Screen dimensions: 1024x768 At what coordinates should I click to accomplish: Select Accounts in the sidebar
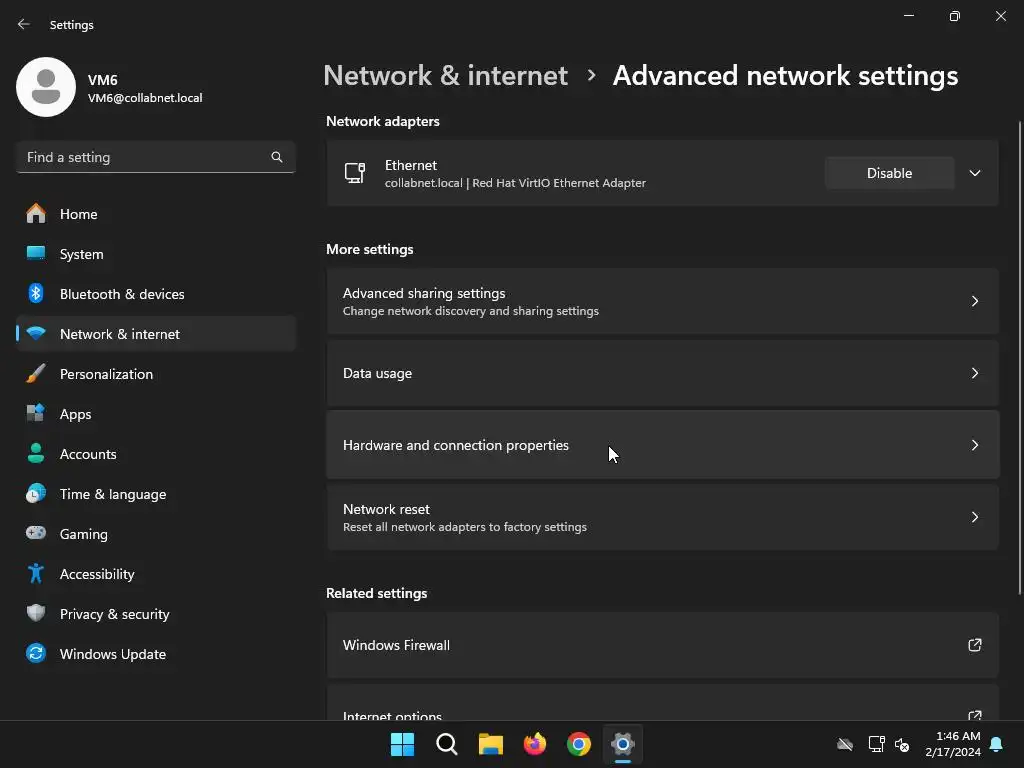[88, 454]
